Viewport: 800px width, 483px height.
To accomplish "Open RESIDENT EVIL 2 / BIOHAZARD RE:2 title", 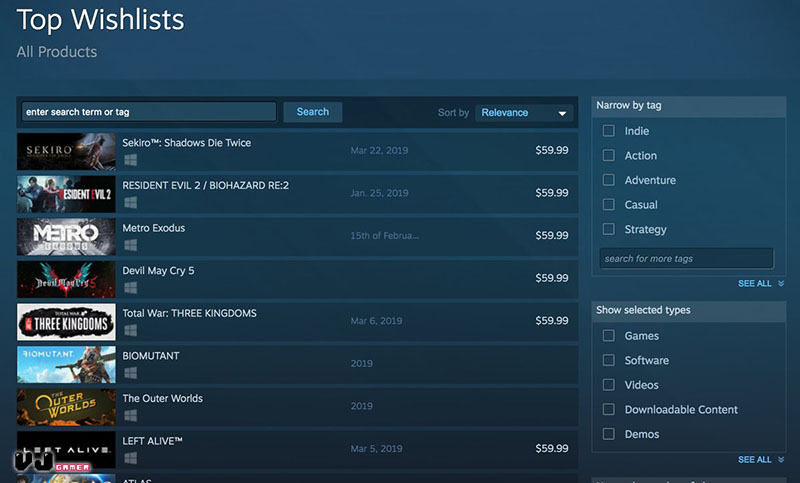I will pos(206,186).
